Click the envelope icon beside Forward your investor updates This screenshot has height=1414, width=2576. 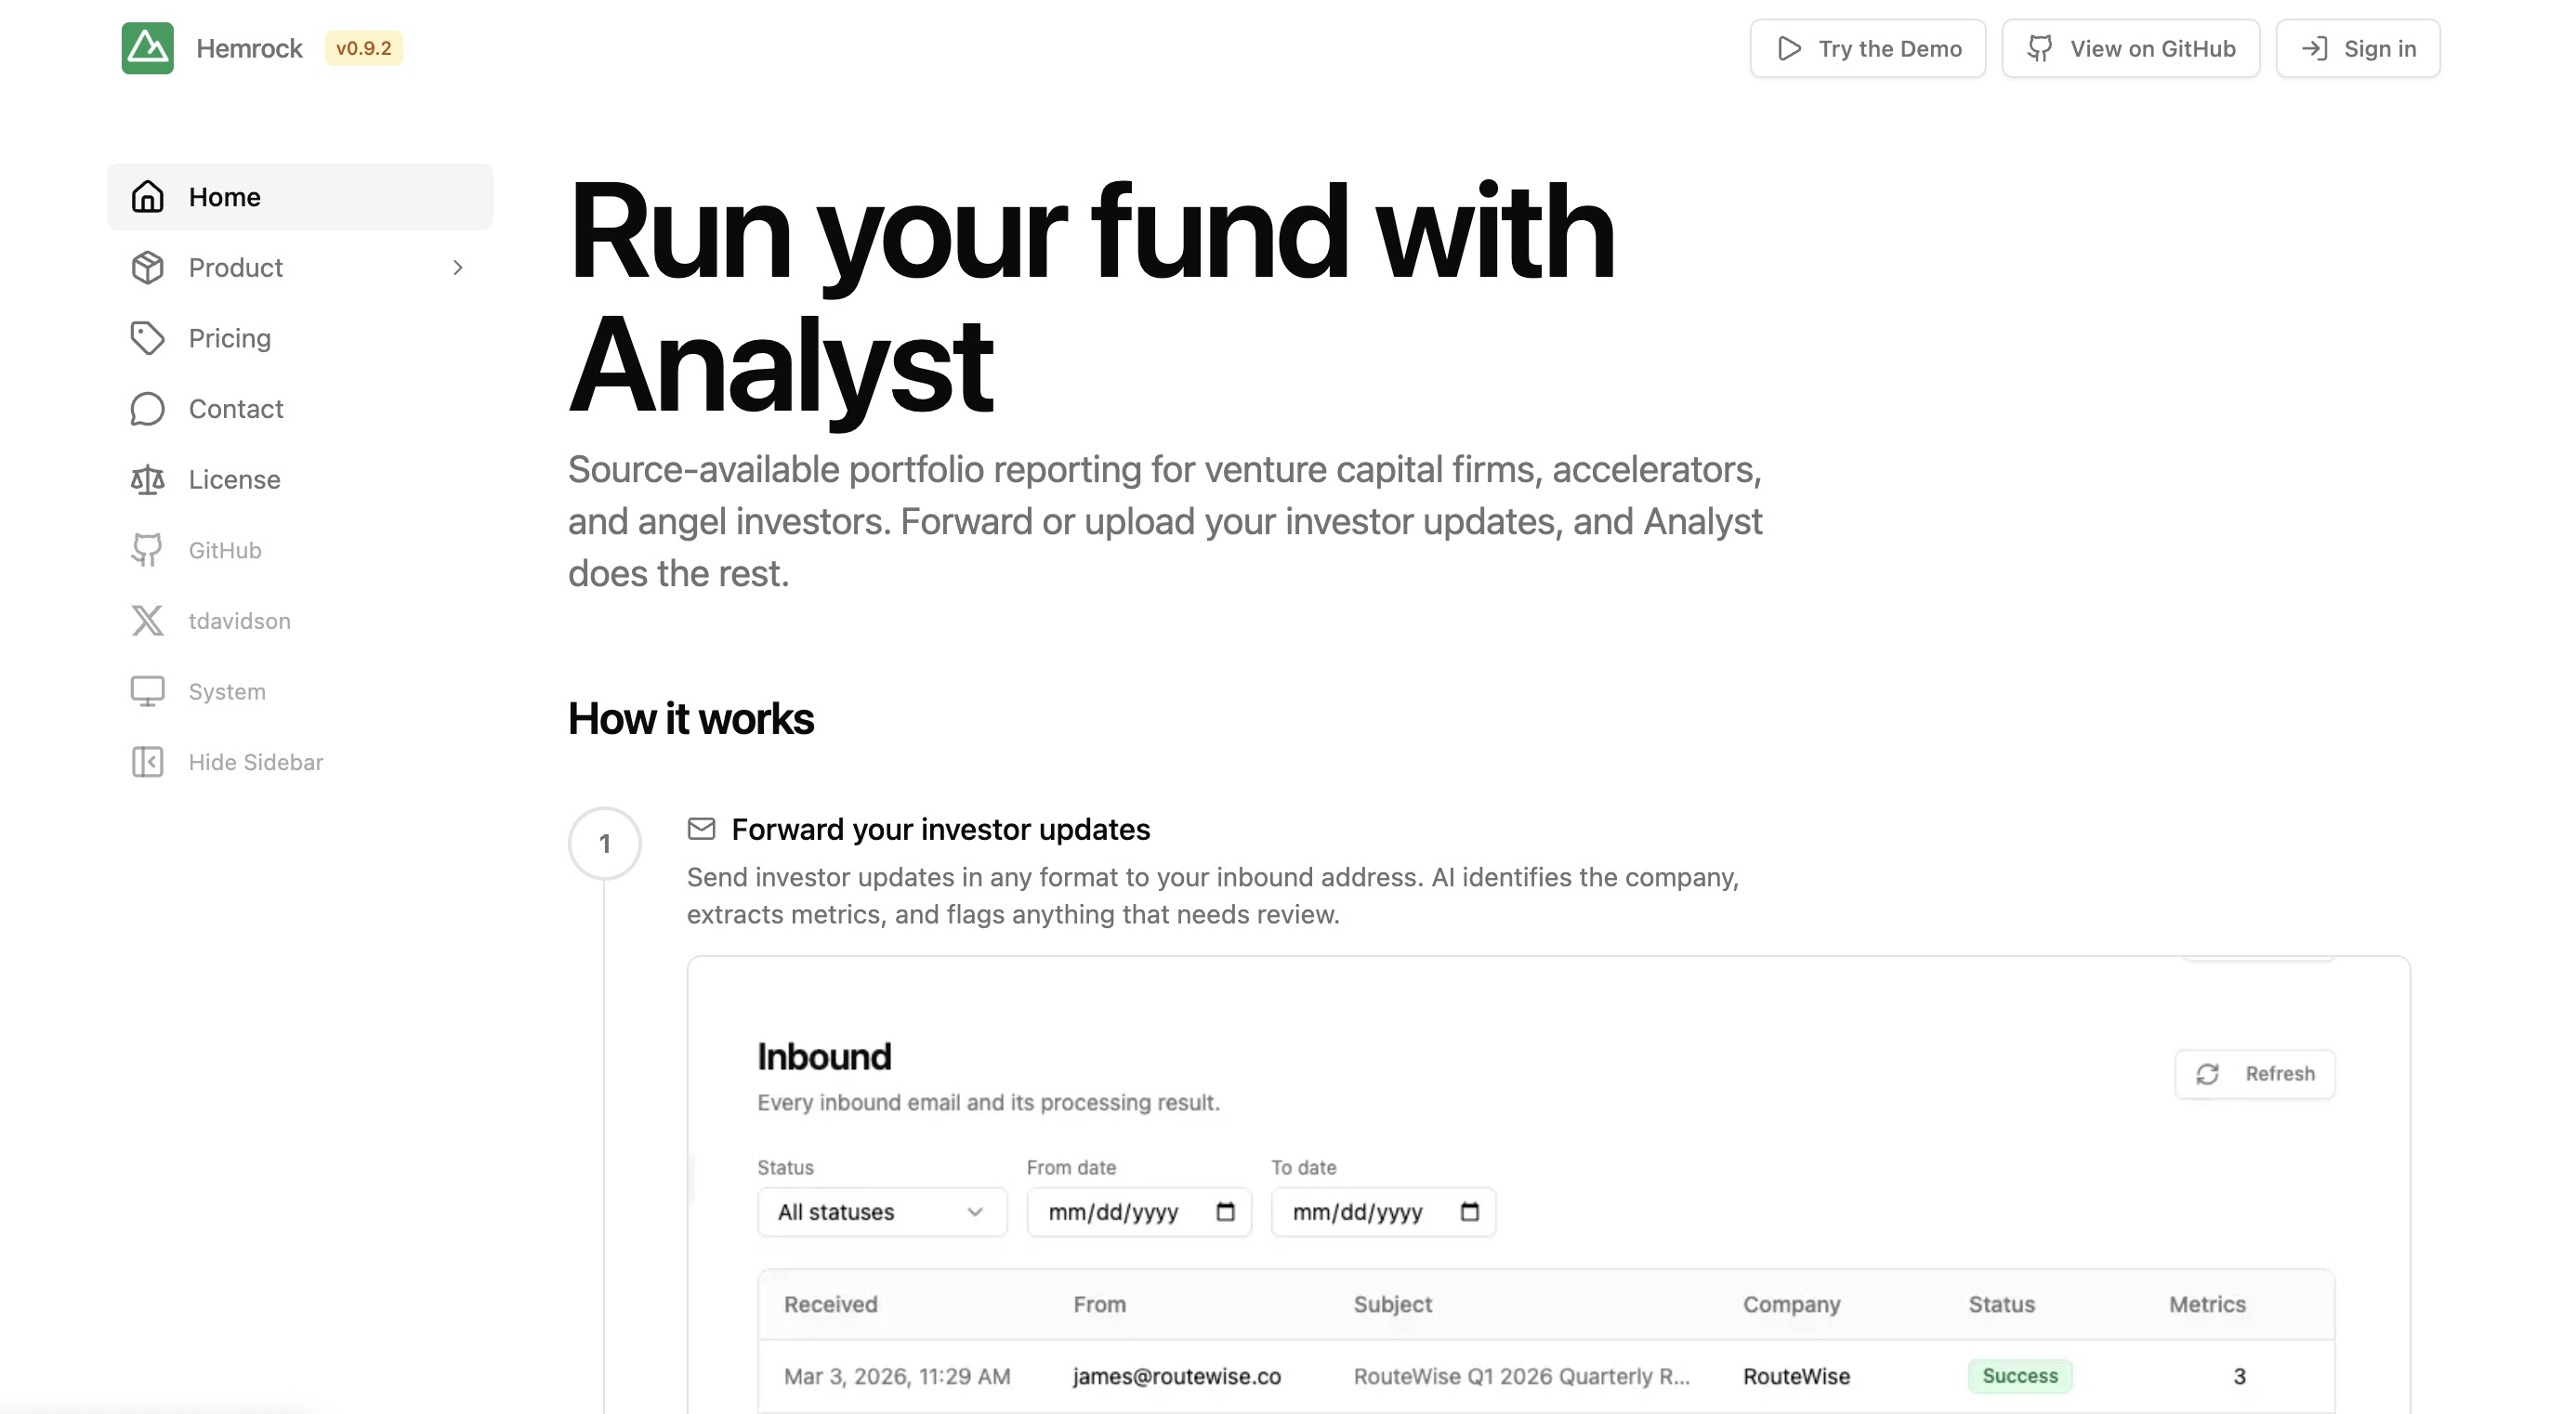(x=702, y=828)
